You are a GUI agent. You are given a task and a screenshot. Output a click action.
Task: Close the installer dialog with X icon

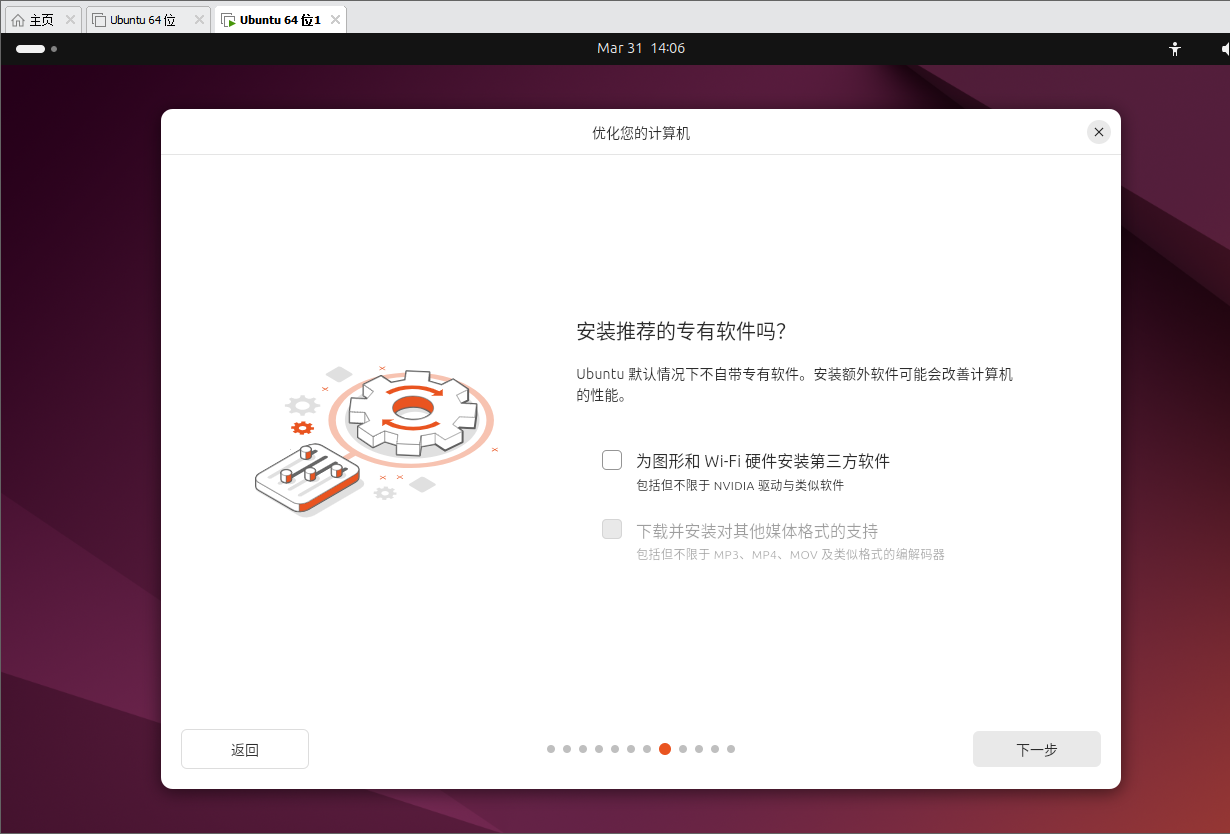pyautogui.click(x=1099, y=132)
